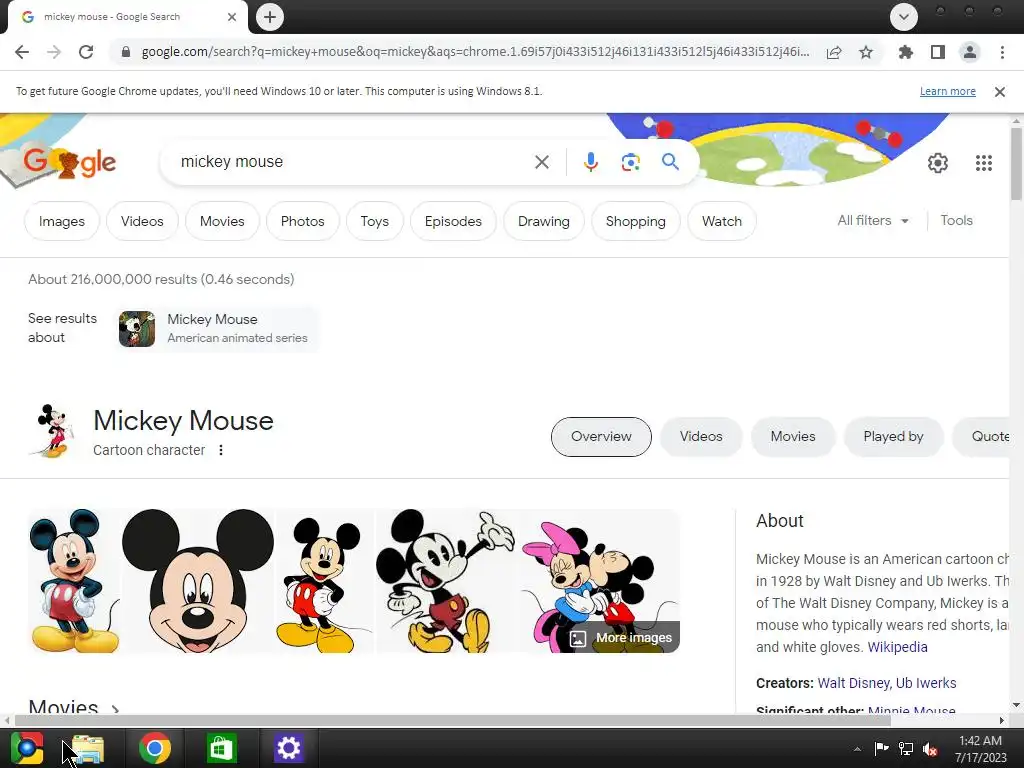Open Chrome's three-dot menu
The image size is (1024, 768).
[1002, 52]
